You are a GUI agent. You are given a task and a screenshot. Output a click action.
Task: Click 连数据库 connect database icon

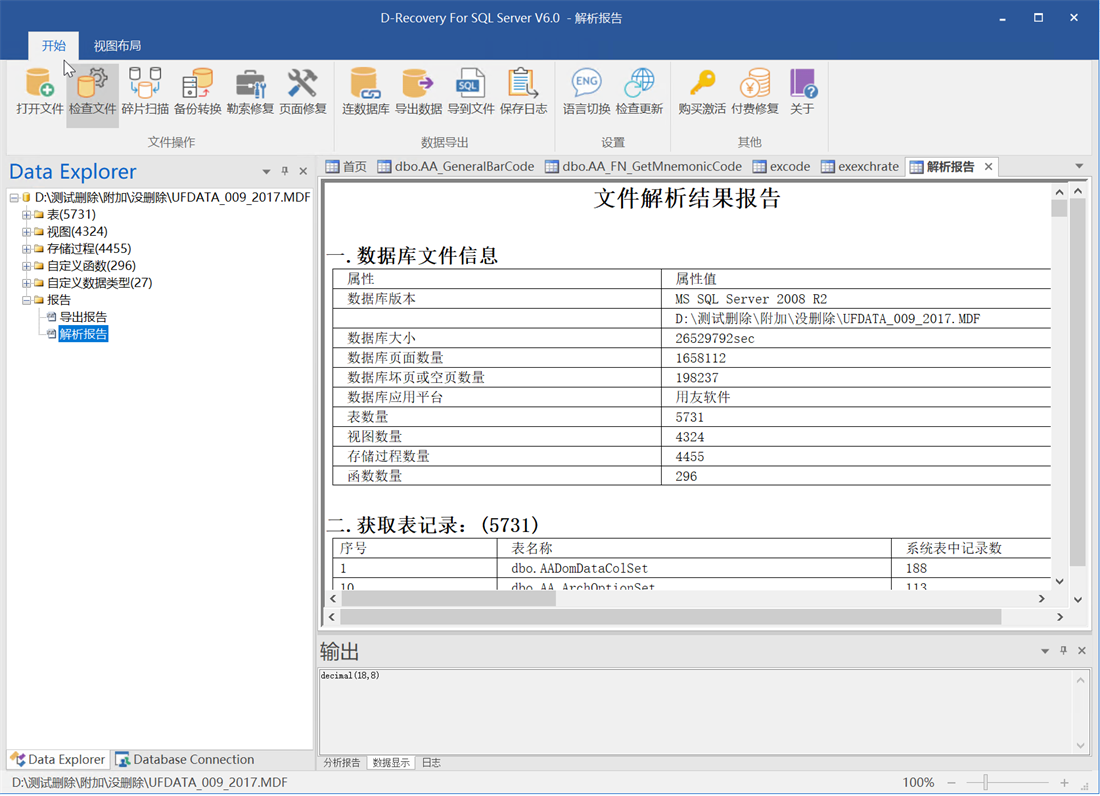click(x=365, y=91)
